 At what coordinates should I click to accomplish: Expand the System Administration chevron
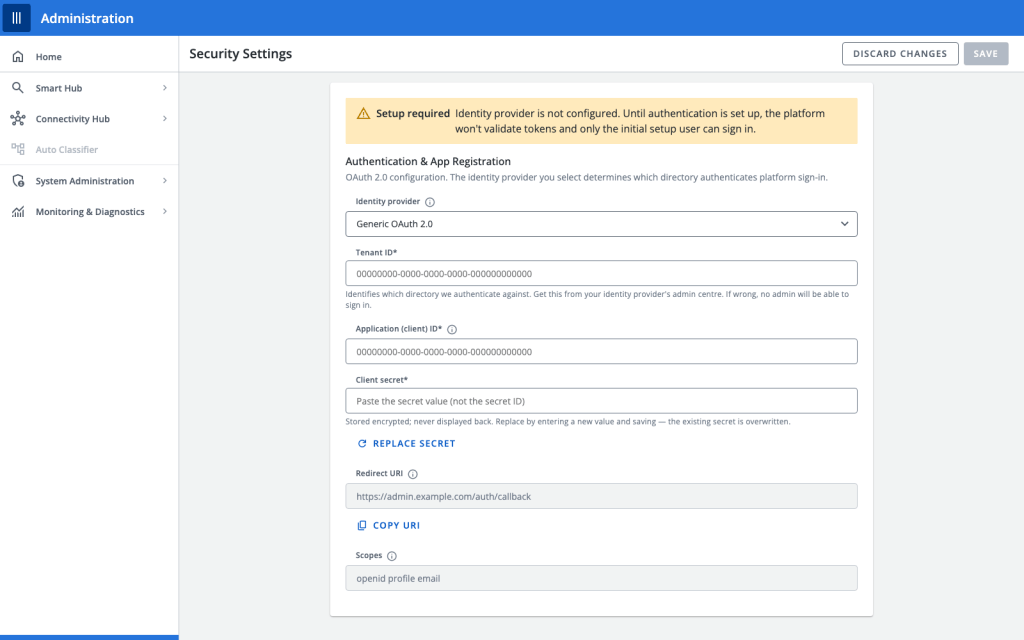tap(165, 181)
